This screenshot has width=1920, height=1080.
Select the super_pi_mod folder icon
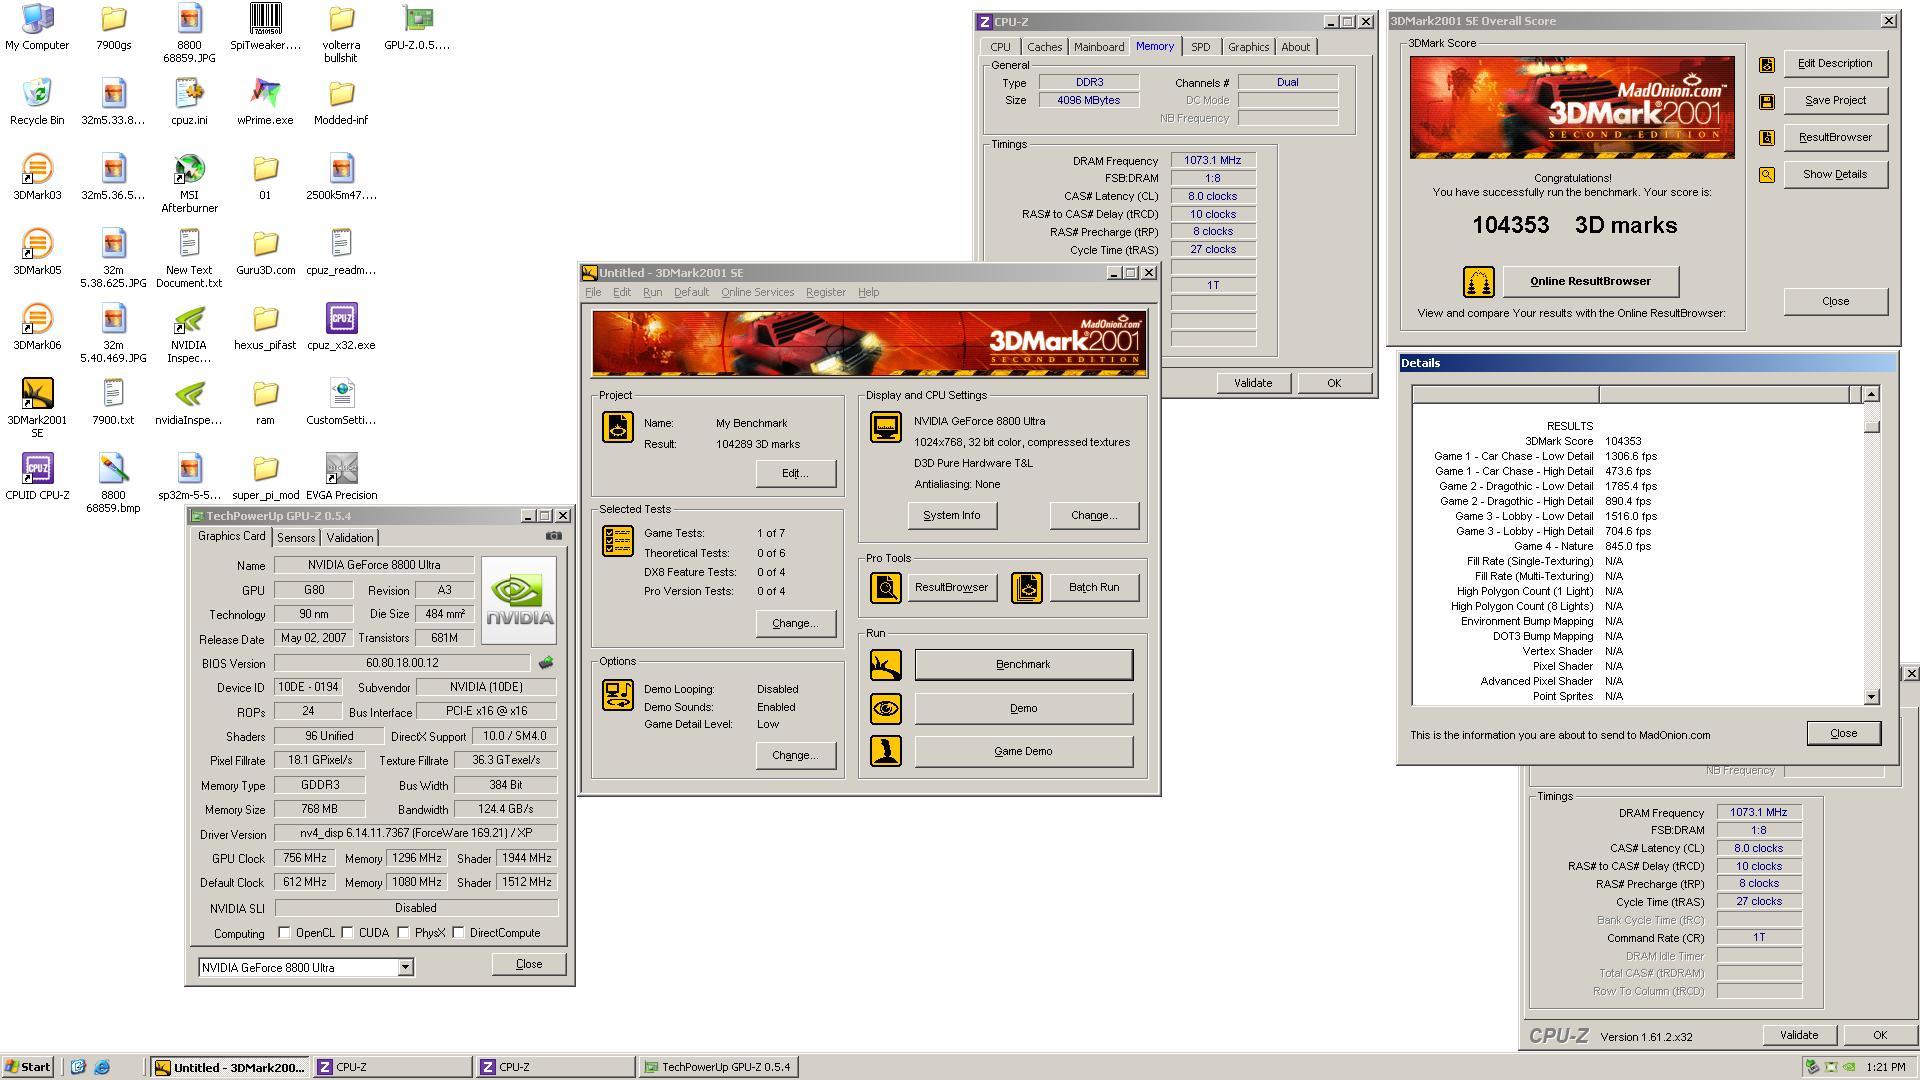[265, 477]
